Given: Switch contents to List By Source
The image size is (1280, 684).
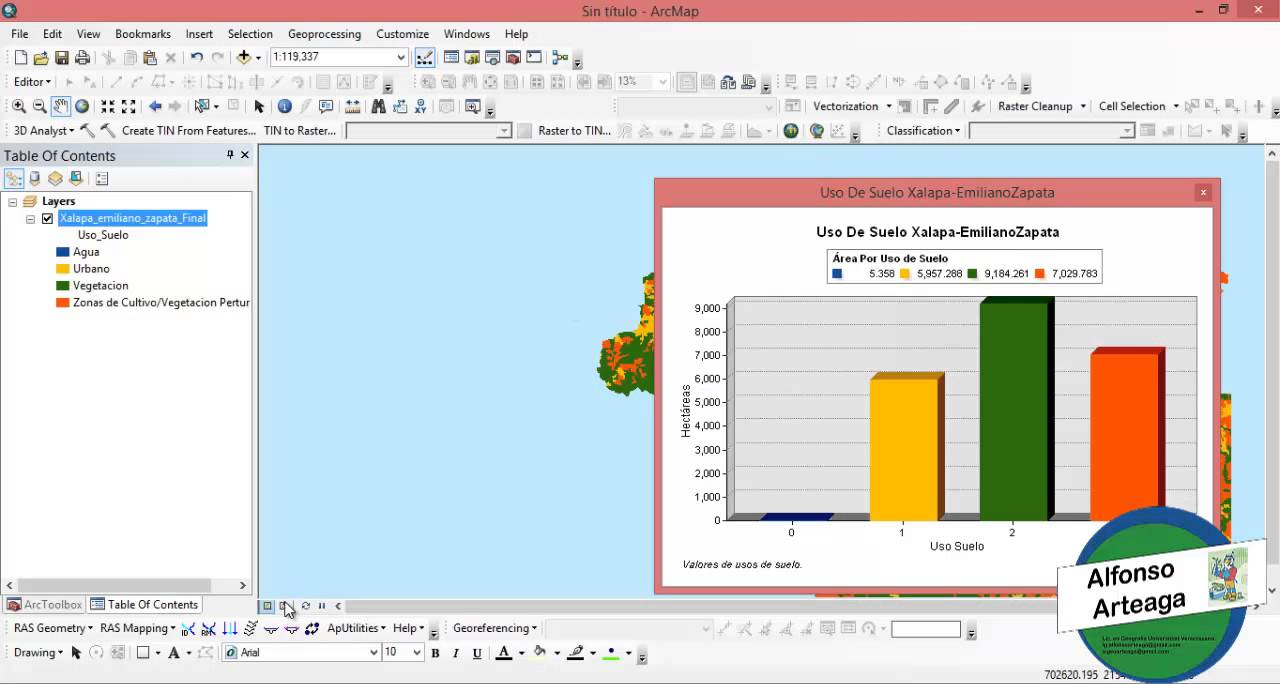Looking at the screenshot, I should click(x=35, y=178).
